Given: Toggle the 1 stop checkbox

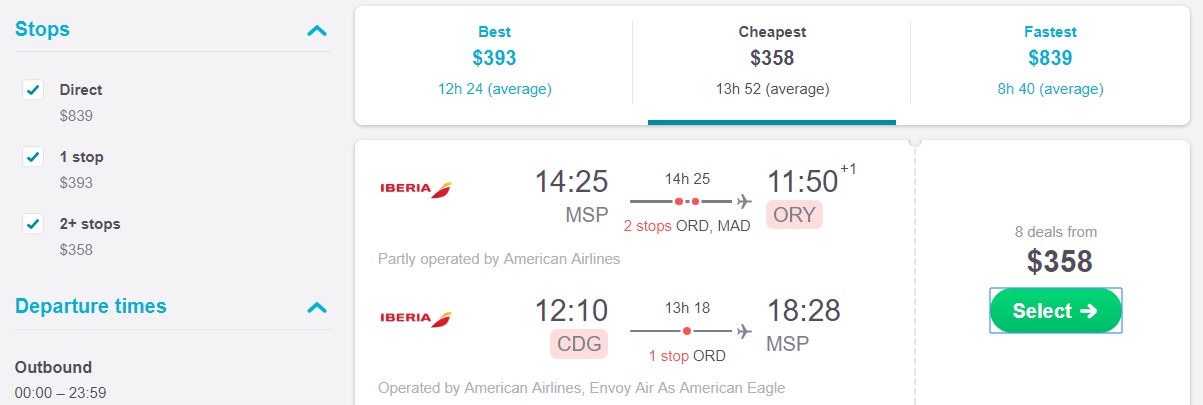Looking at the screenshot, I should 33,157.
